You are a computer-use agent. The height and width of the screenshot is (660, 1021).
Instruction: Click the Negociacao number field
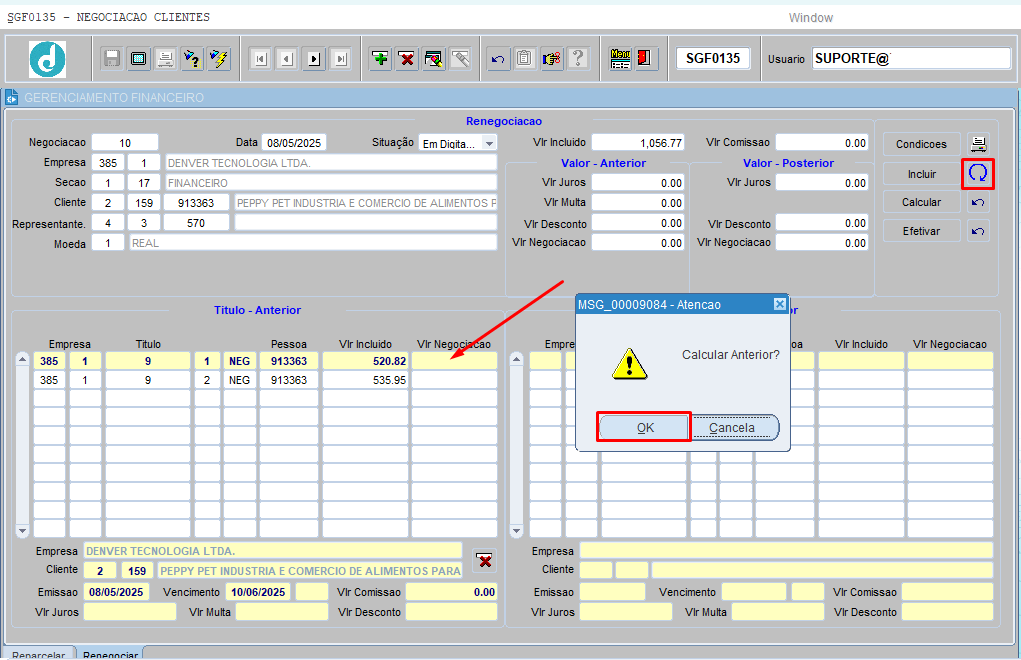[125, 143]
